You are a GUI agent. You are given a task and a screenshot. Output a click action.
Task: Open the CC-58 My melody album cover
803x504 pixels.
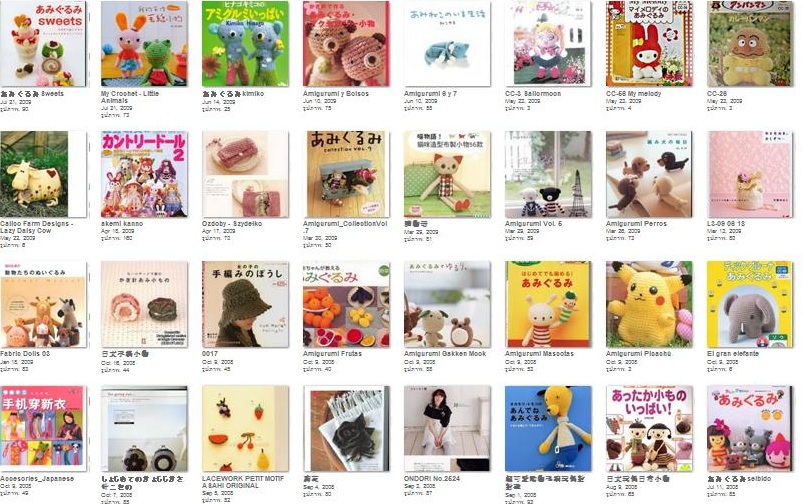pyautogui.click(x=649, y=44)
